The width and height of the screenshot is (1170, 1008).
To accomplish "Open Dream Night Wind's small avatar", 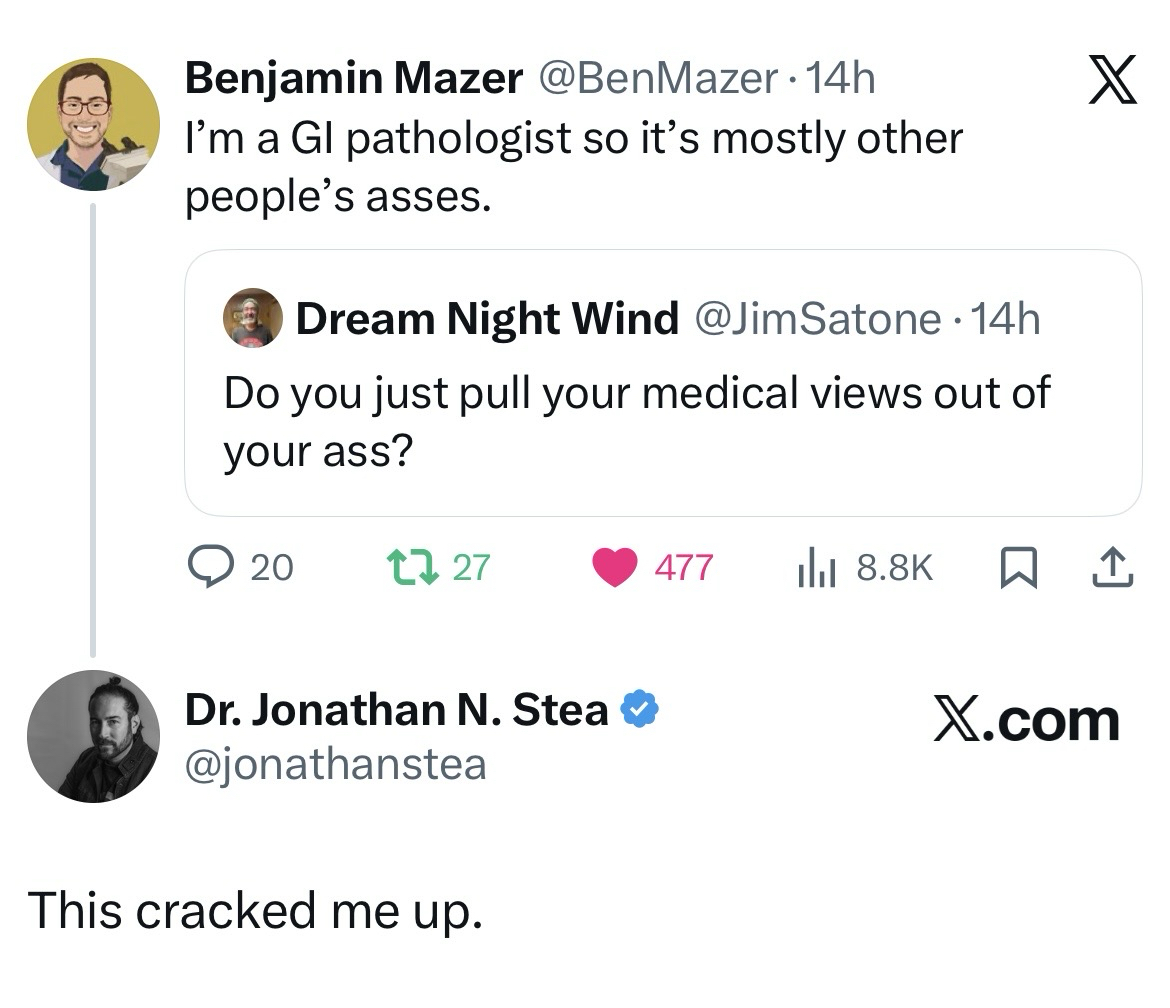I will [253, 319].
